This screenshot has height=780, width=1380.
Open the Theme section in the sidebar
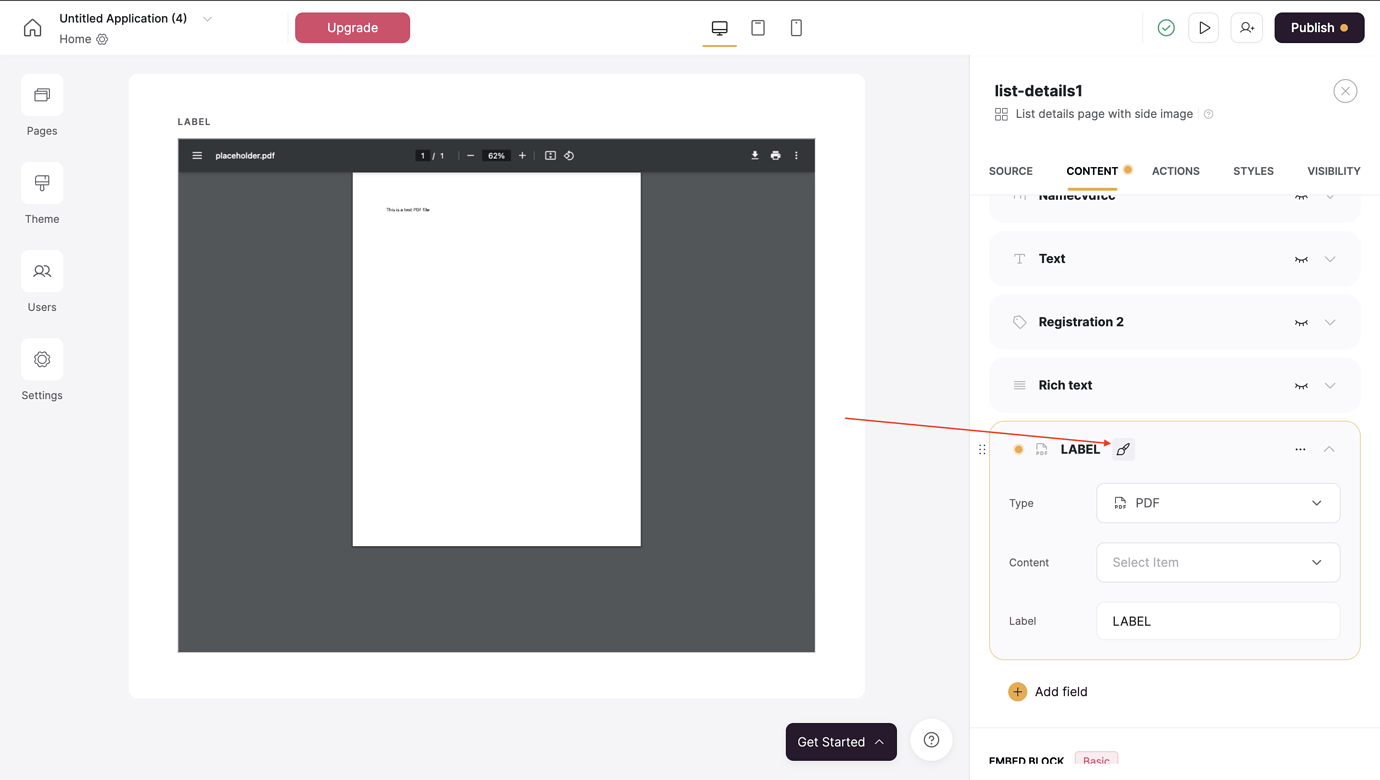click(41, 193)
